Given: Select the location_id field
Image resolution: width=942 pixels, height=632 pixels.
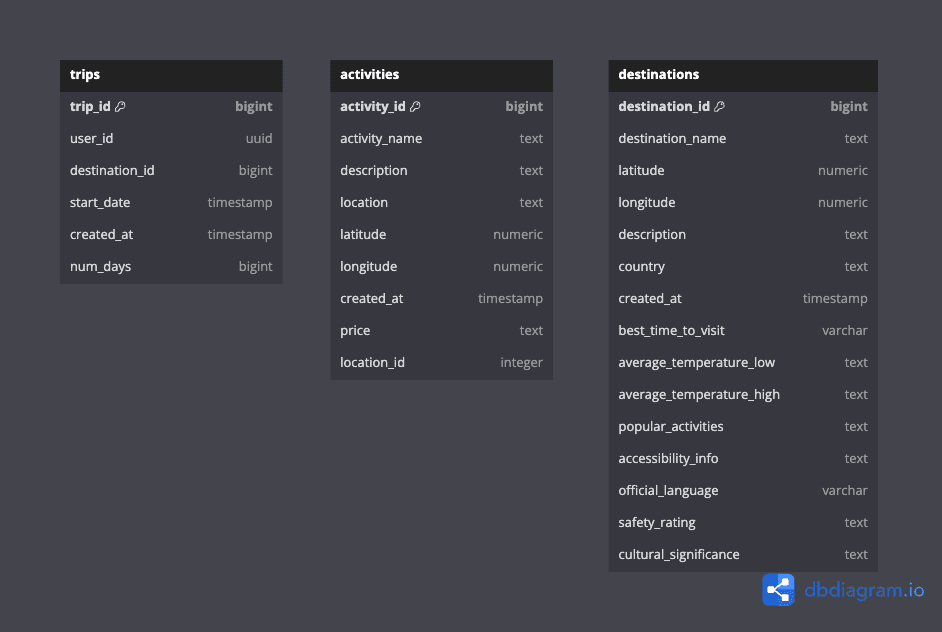Looking at the screenshot, I should (x=442, y=362).
